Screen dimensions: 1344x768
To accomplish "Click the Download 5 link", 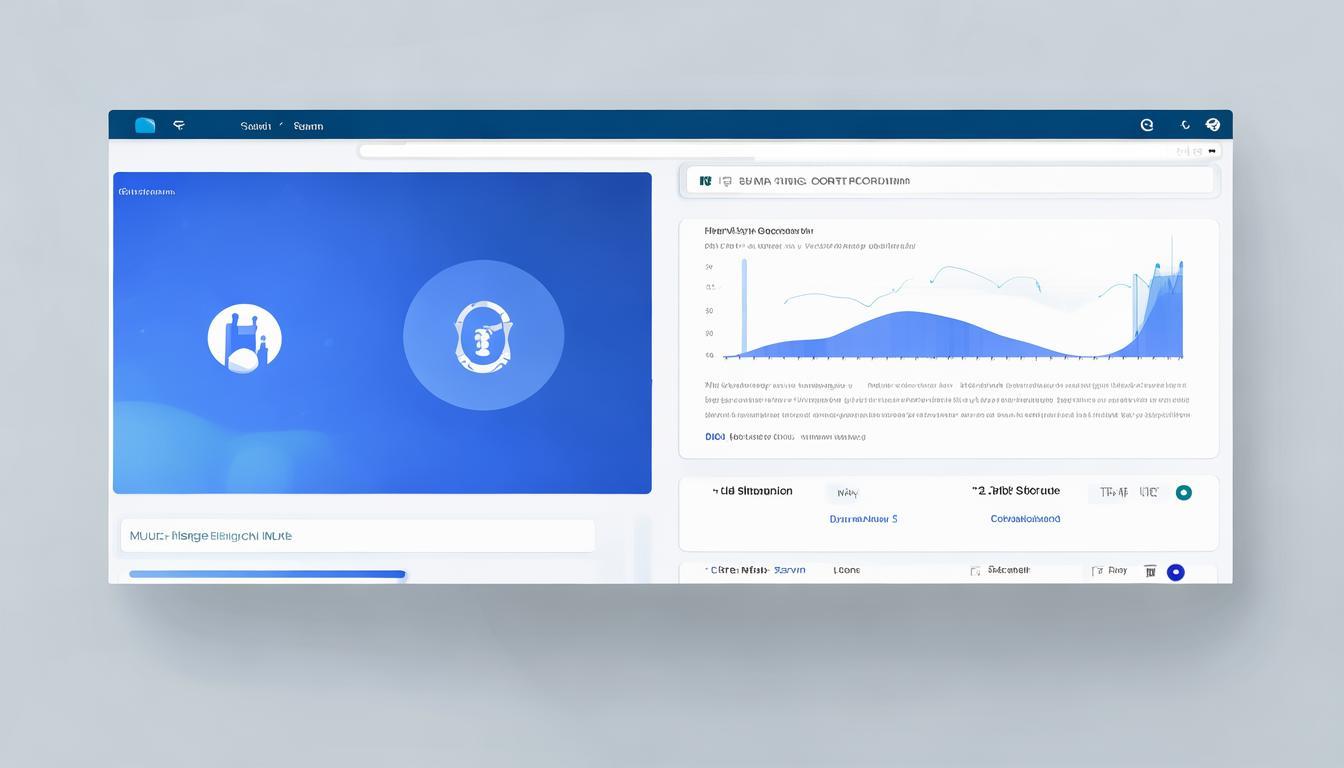I will [x=863, y=518].
